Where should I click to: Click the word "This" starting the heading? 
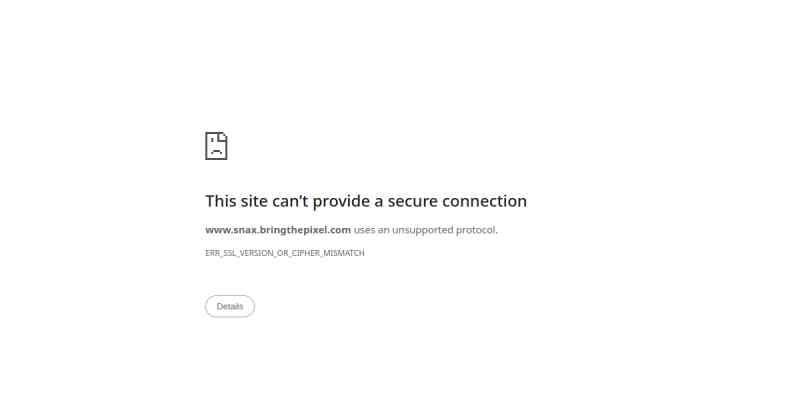click(221, 201)
